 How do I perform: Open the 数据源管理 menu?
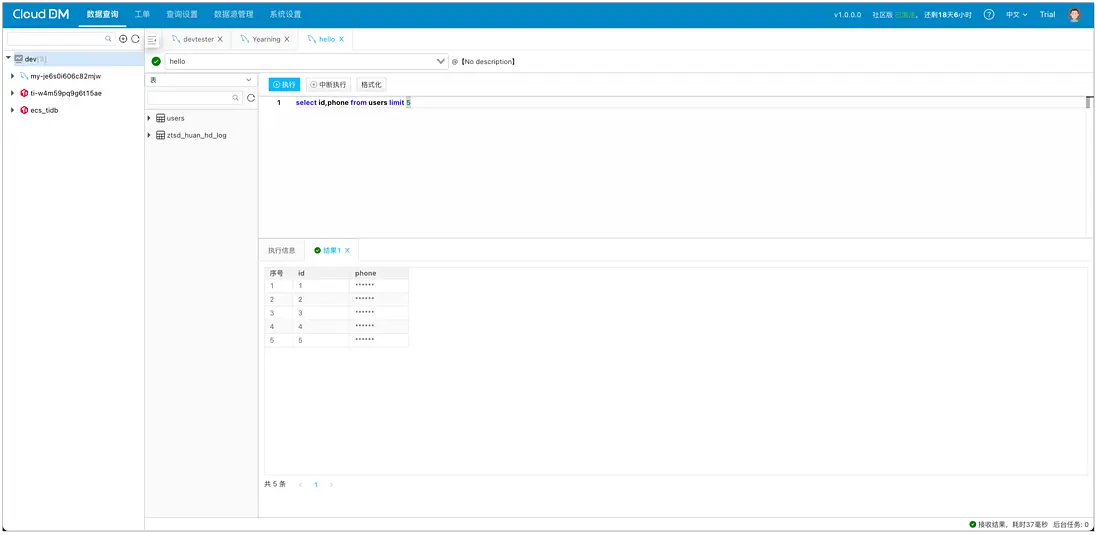(x=233, y=14)
